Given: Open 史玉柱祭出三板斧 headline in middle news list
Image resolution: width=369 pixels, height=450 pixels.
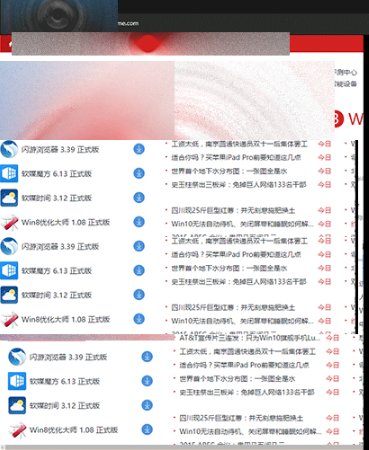Looking at the screenshot, I should (239, 281).
